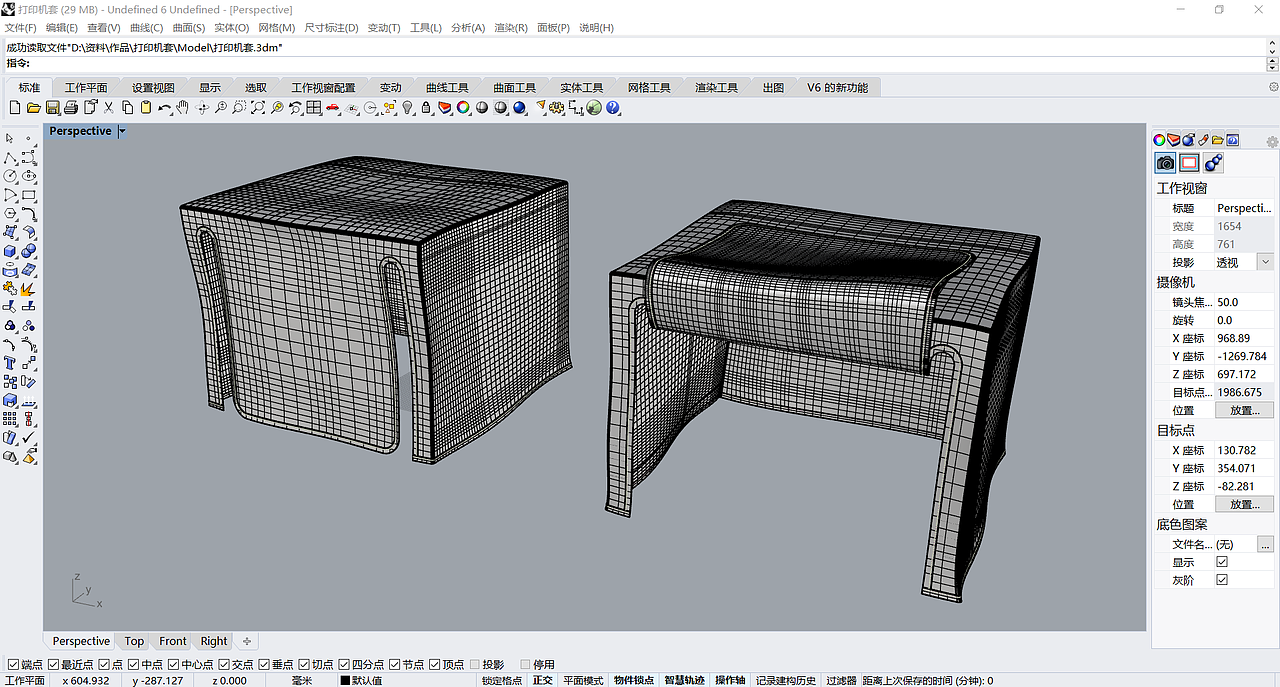Open the 曲面(S) menu

point(188,28)
